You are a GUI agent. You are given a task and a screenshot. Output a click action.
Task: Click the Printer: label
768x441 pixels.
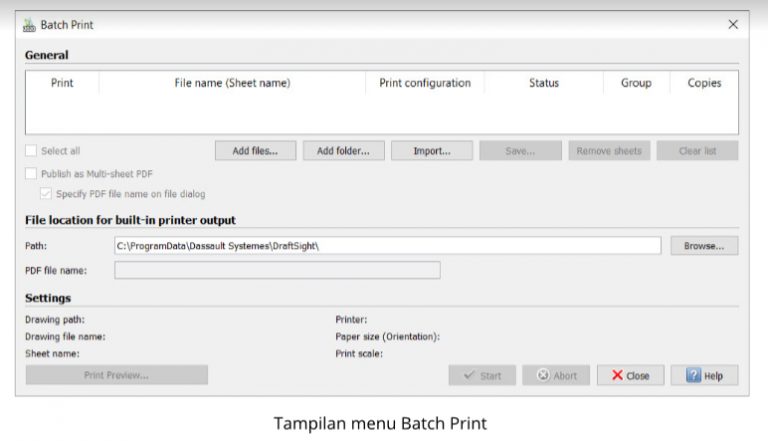[351, 319]
